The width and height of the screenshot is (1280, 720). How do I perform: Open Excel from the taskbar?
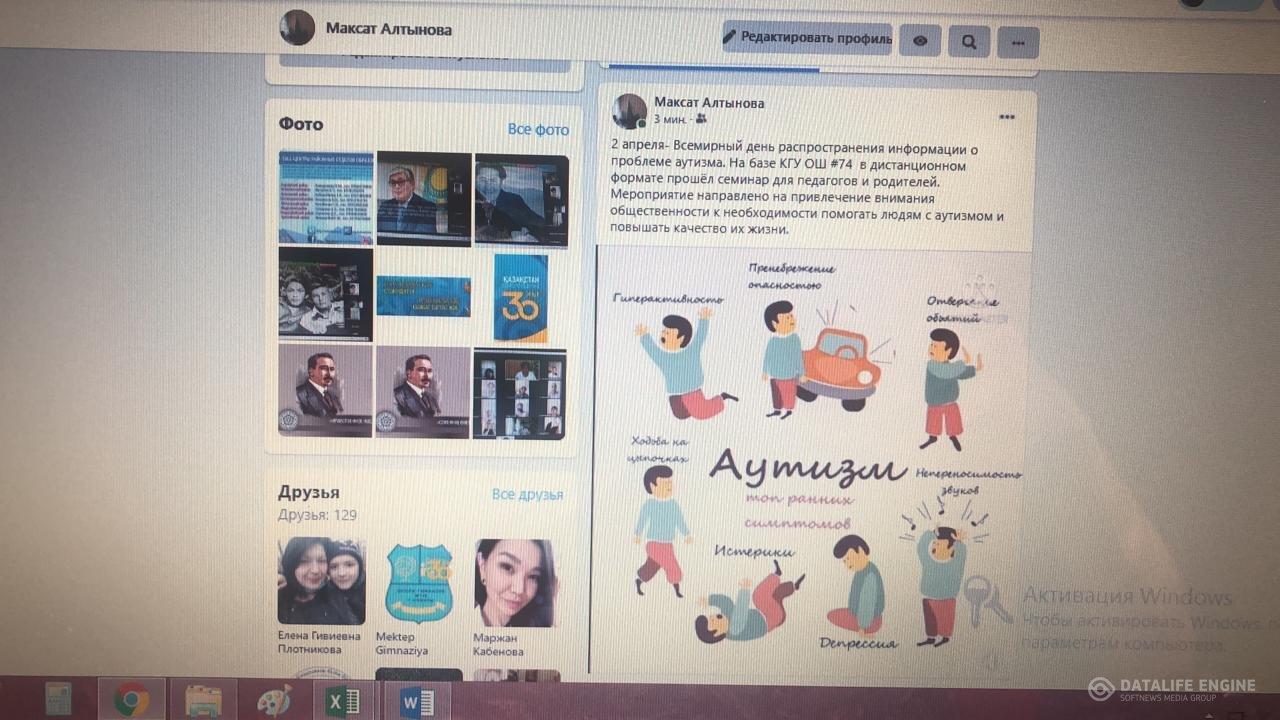(344, 702)
